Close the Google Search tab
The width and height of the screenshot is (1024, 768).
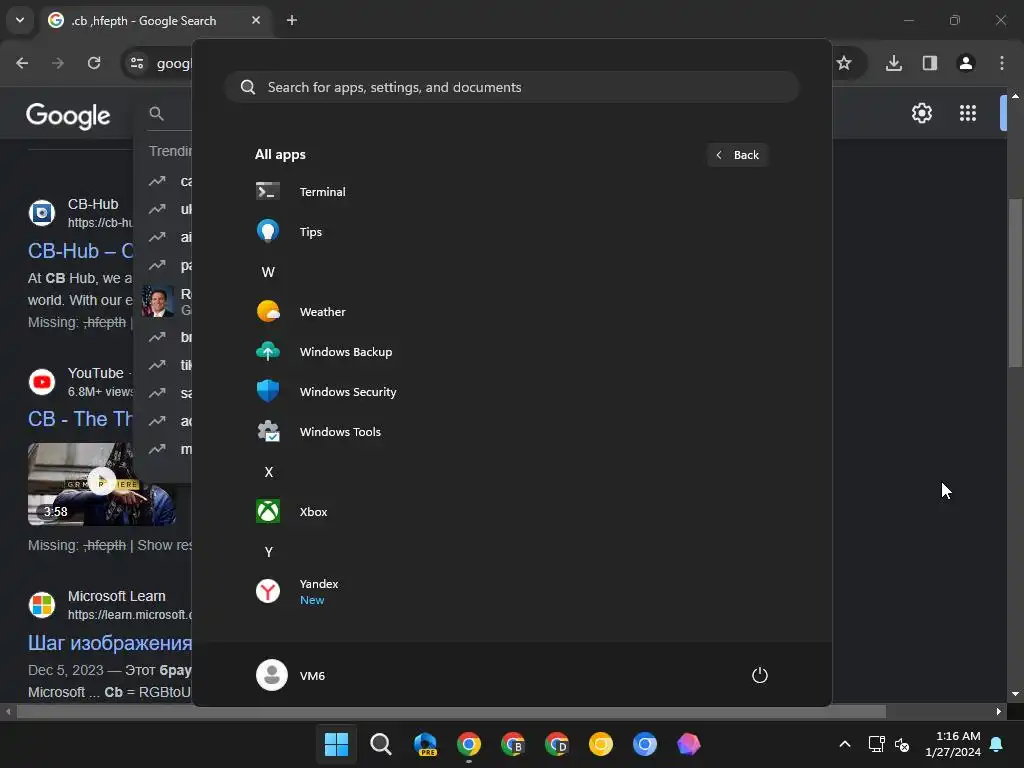(x=256, y=20)
